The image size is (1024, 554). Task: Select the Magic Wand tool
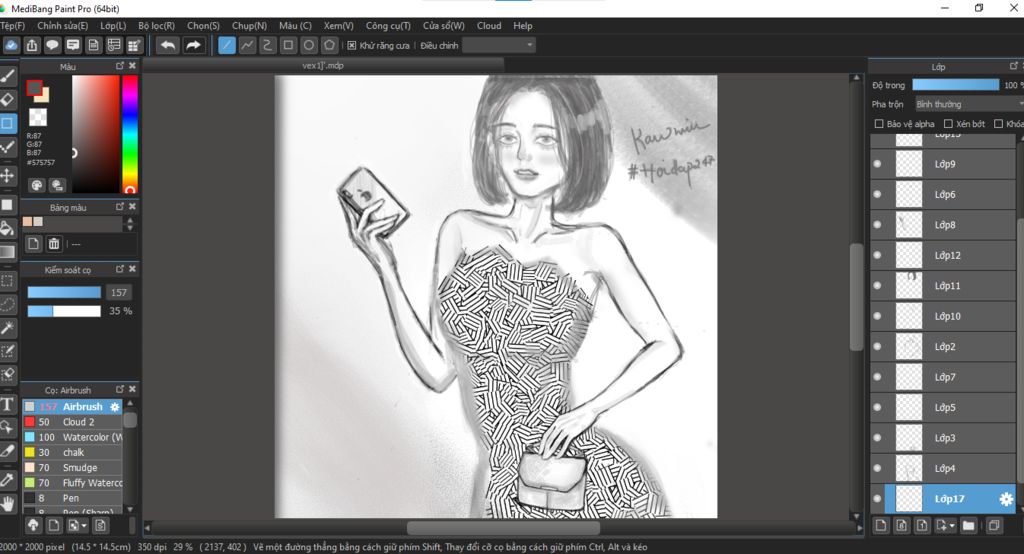pos(7,327)
